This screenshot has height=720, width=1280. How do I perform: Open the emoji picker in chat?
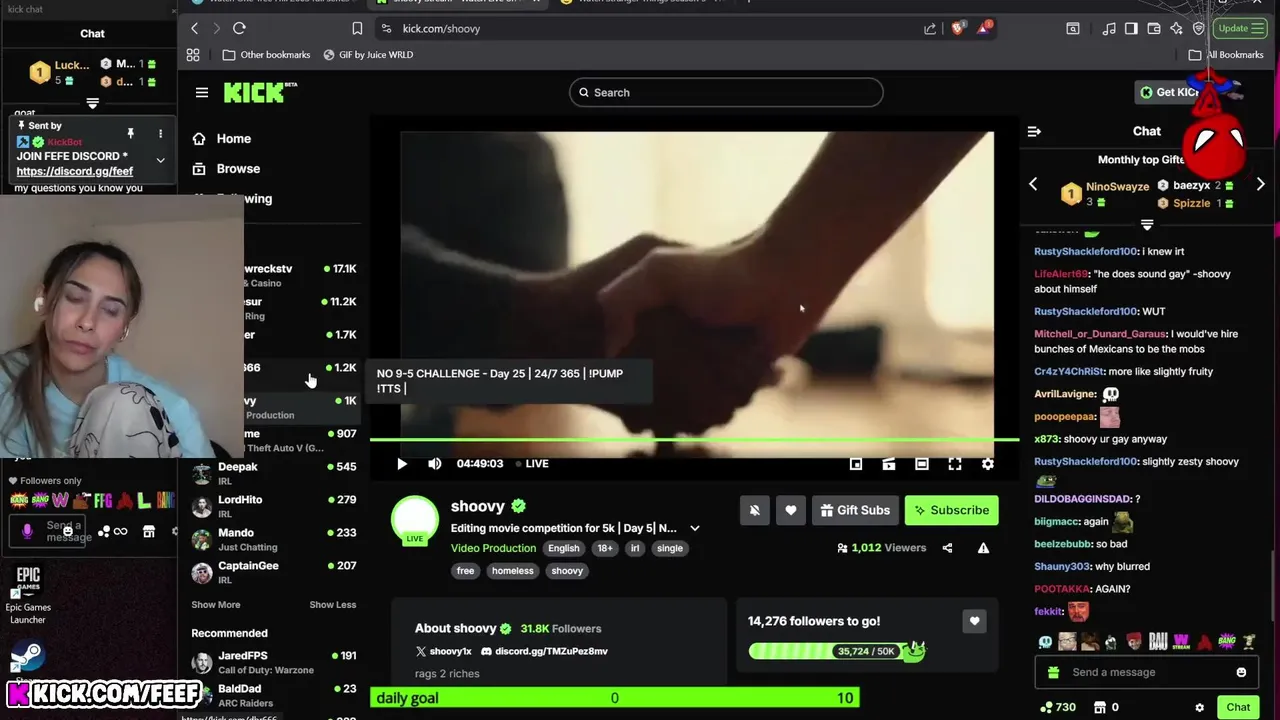[1241, 672]
